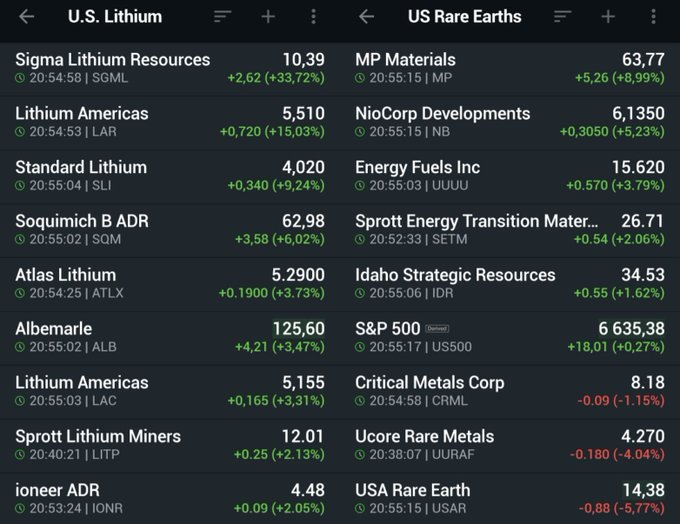Open Critical Metals Corp quote
The height and width of the screenshot is (524, 680).
[x=510, y=392]
